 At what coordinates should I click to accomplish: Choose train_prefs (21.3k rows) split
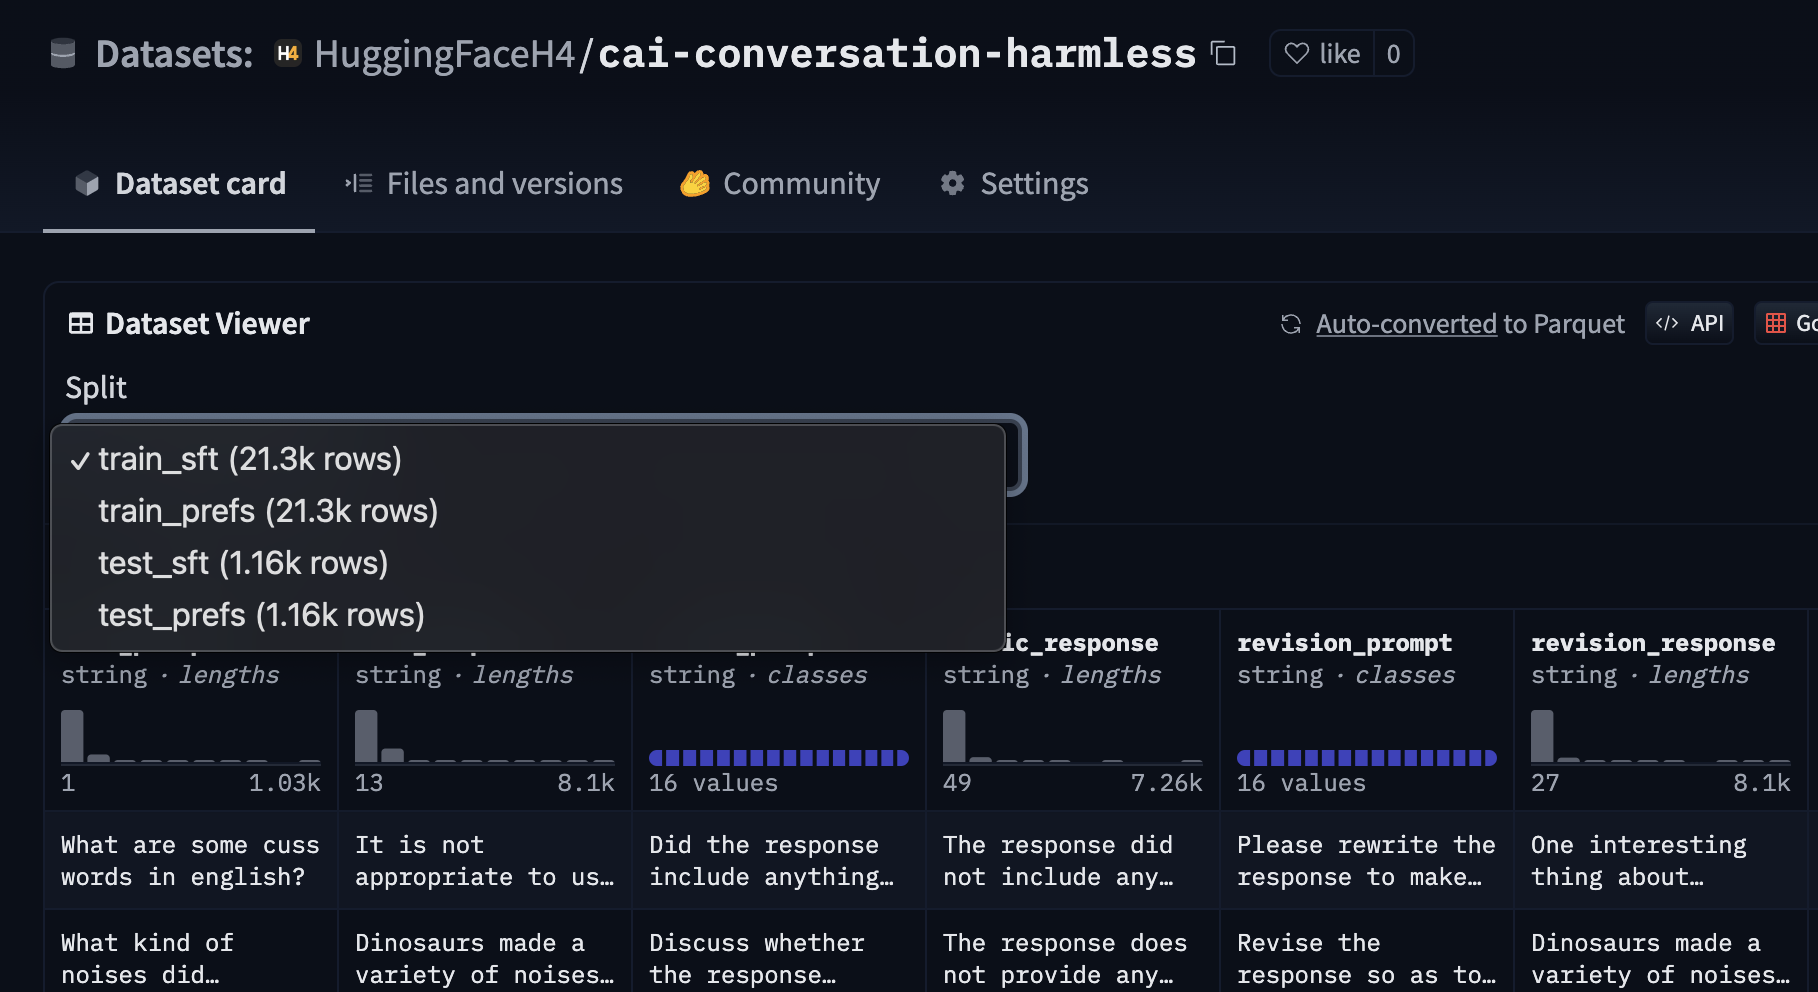click(x=268, y=511)
